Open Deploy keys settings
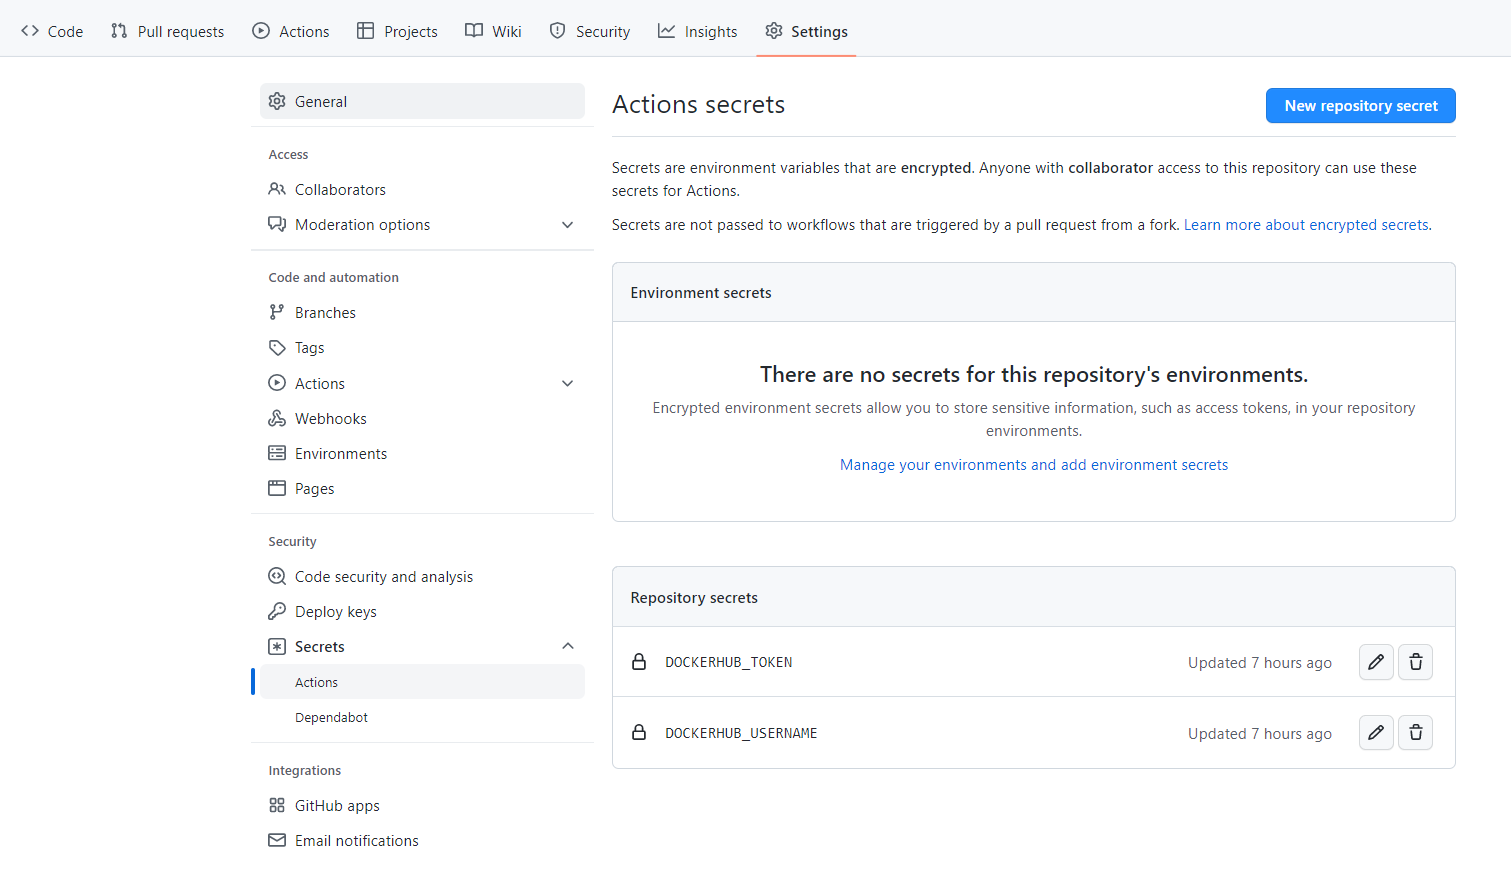This screenshot has width=1511, height=870. click(422, 611)
